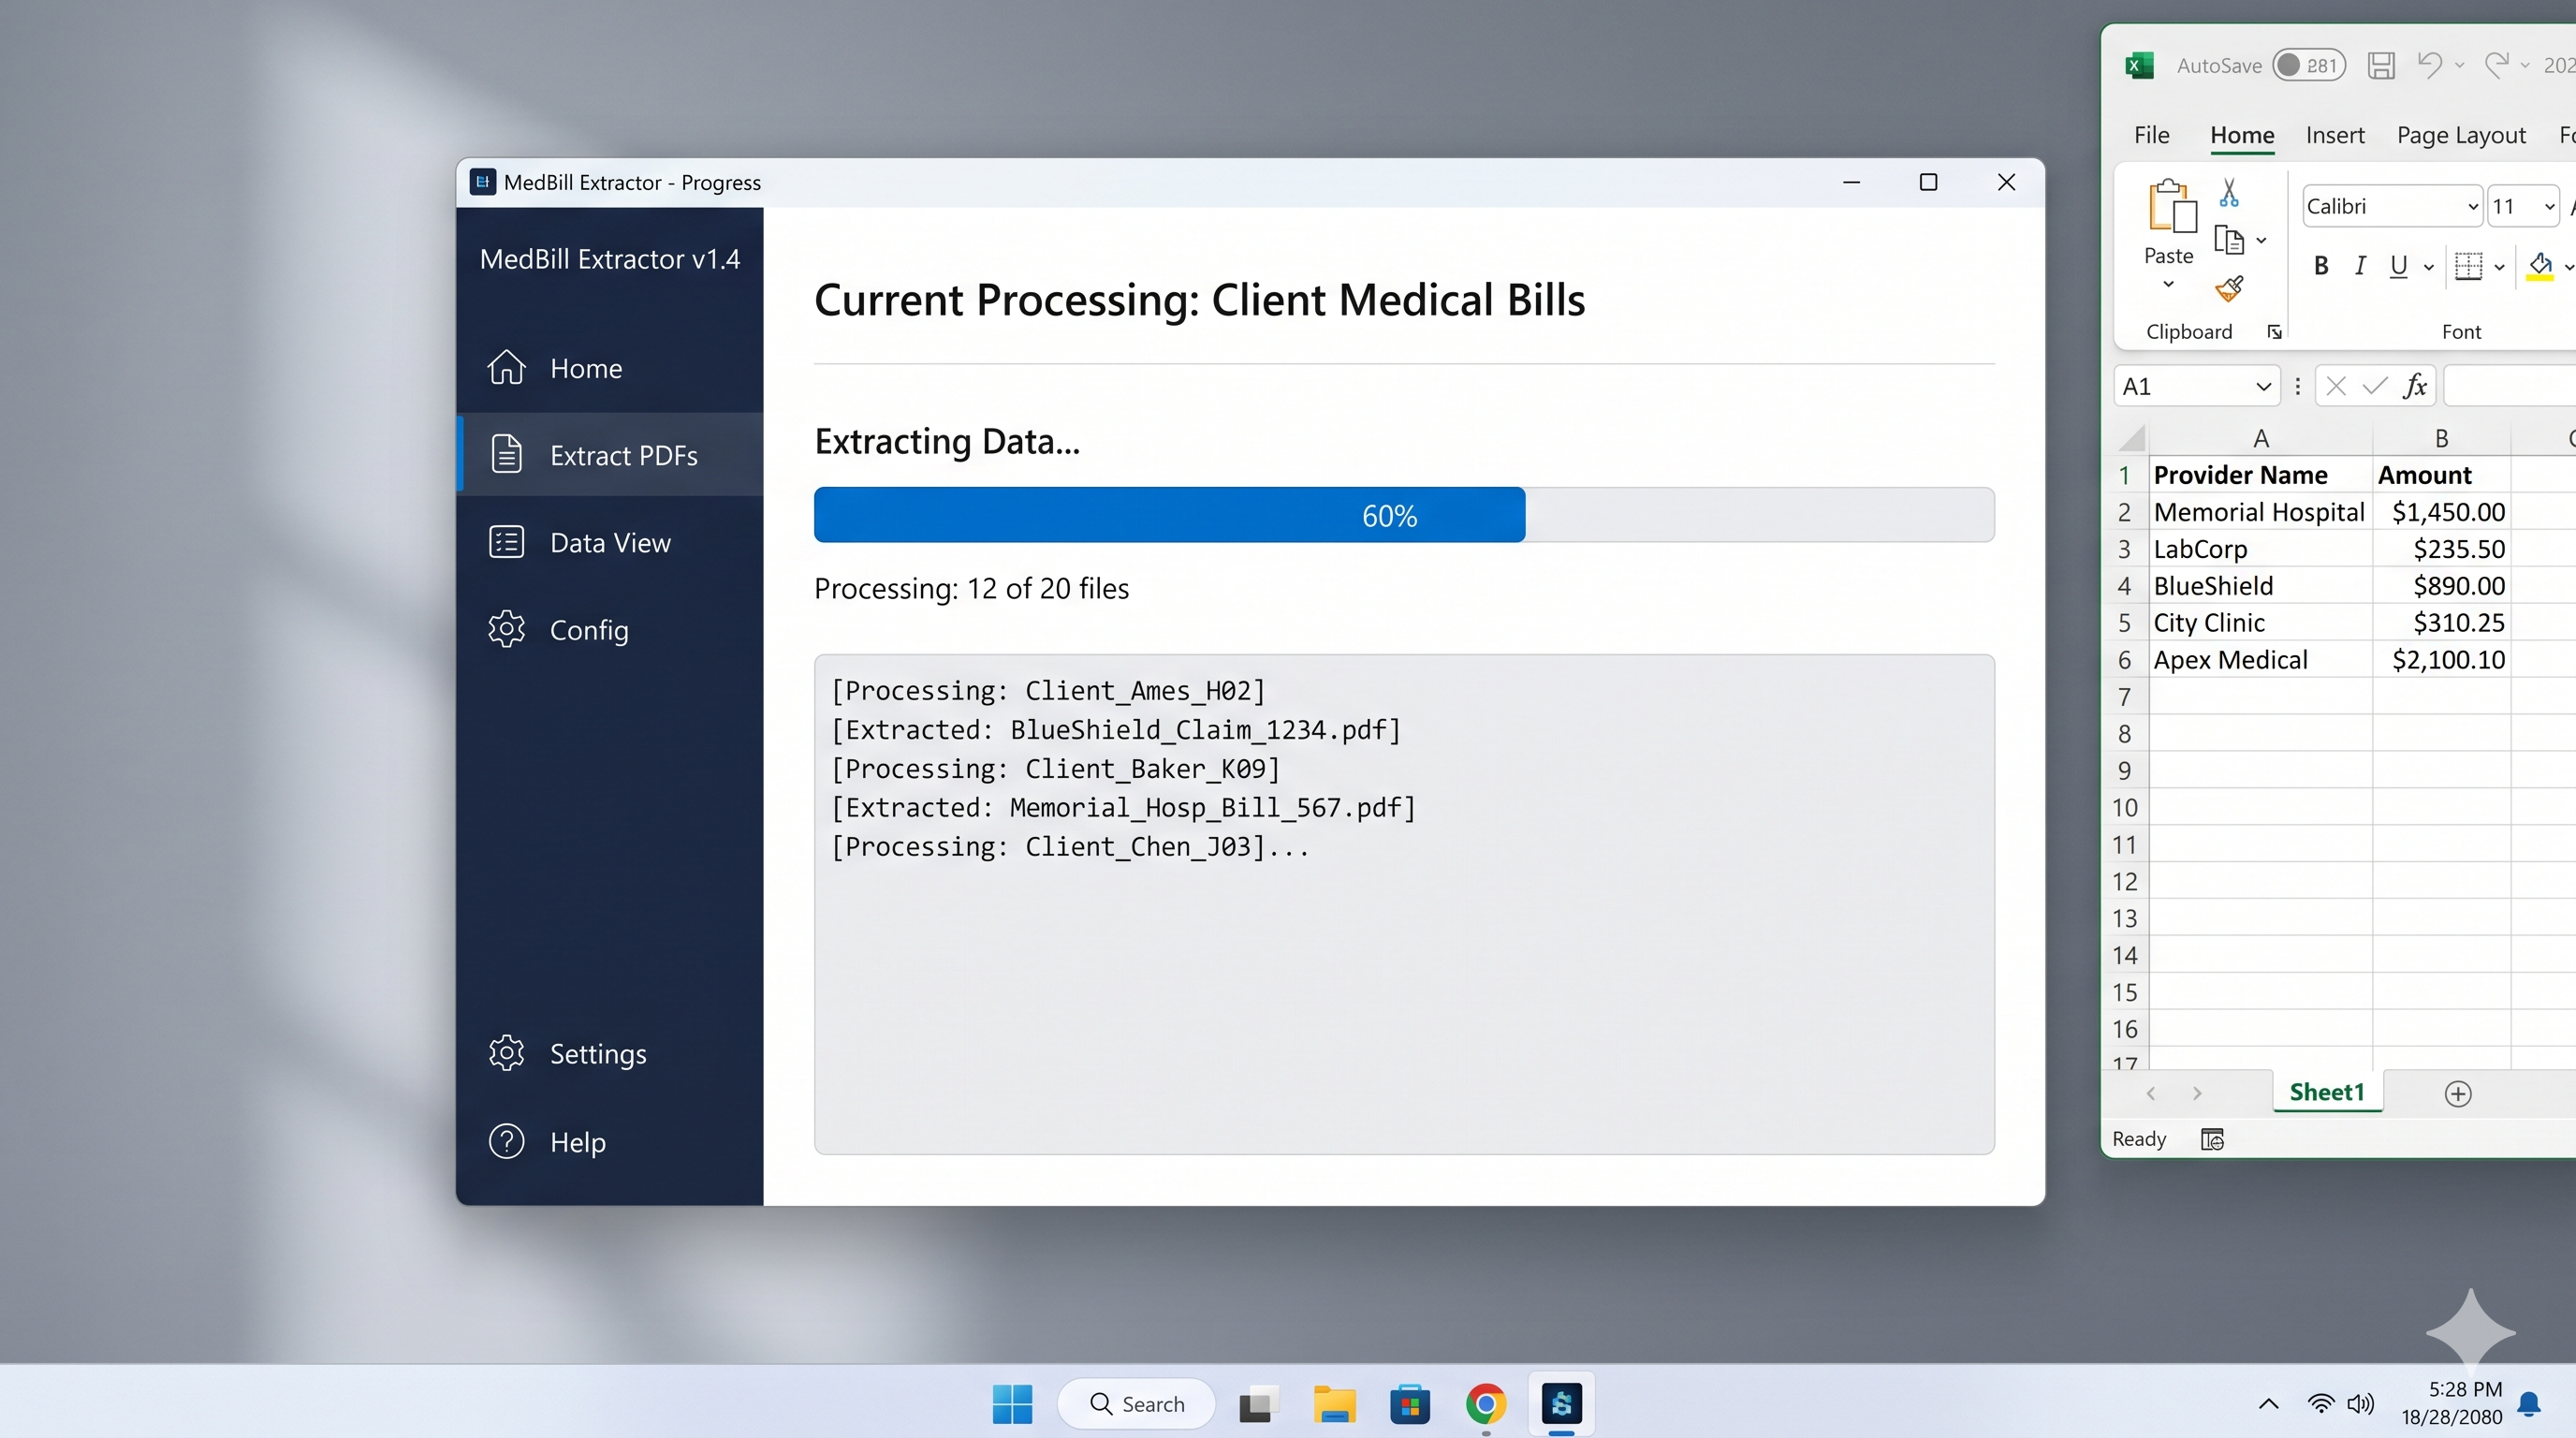Screen dimensions: 2576x1438
Task: Expand the Copy options arrow
Action: 2261,241
